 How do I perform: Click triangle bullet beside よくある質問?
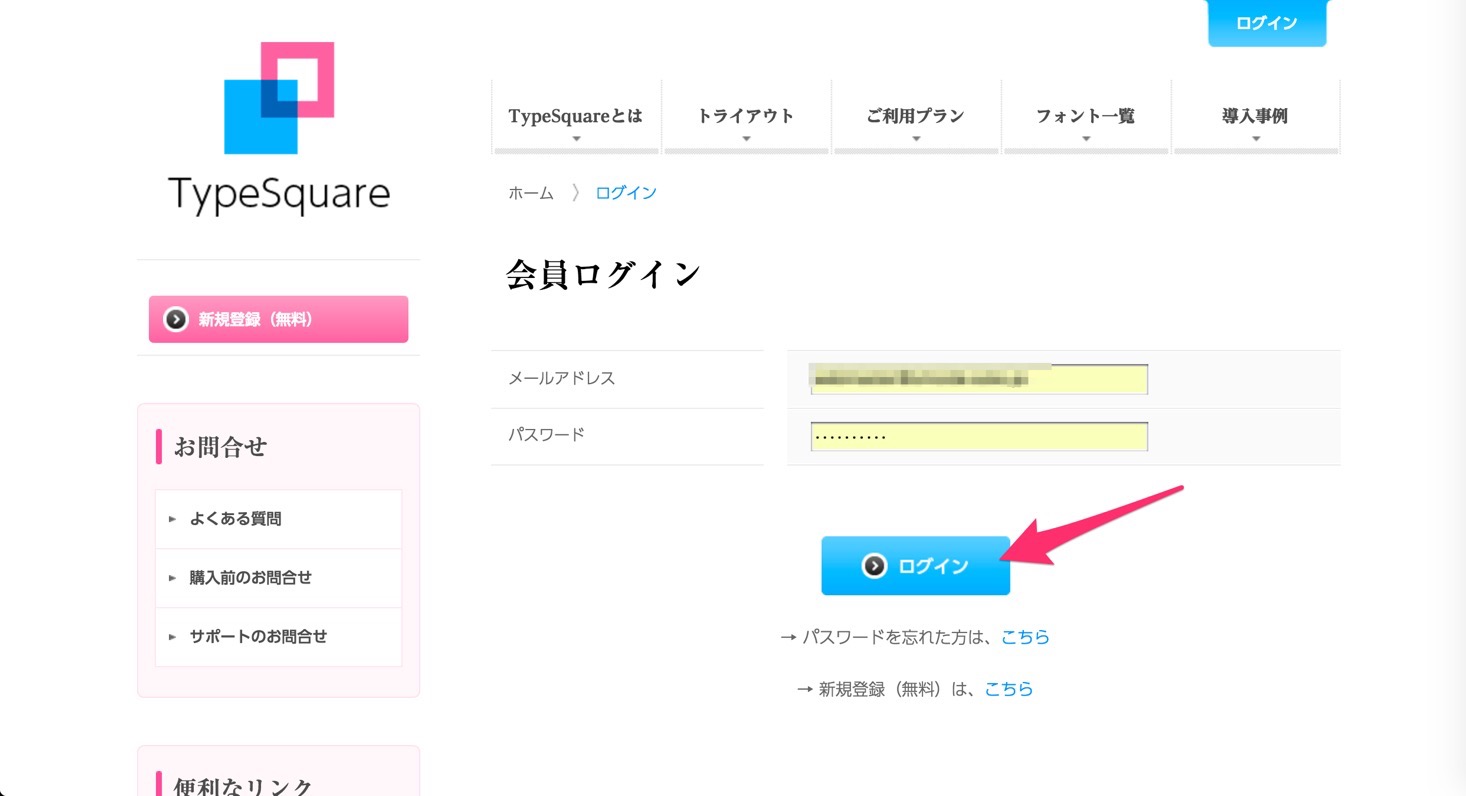(172, 519)
